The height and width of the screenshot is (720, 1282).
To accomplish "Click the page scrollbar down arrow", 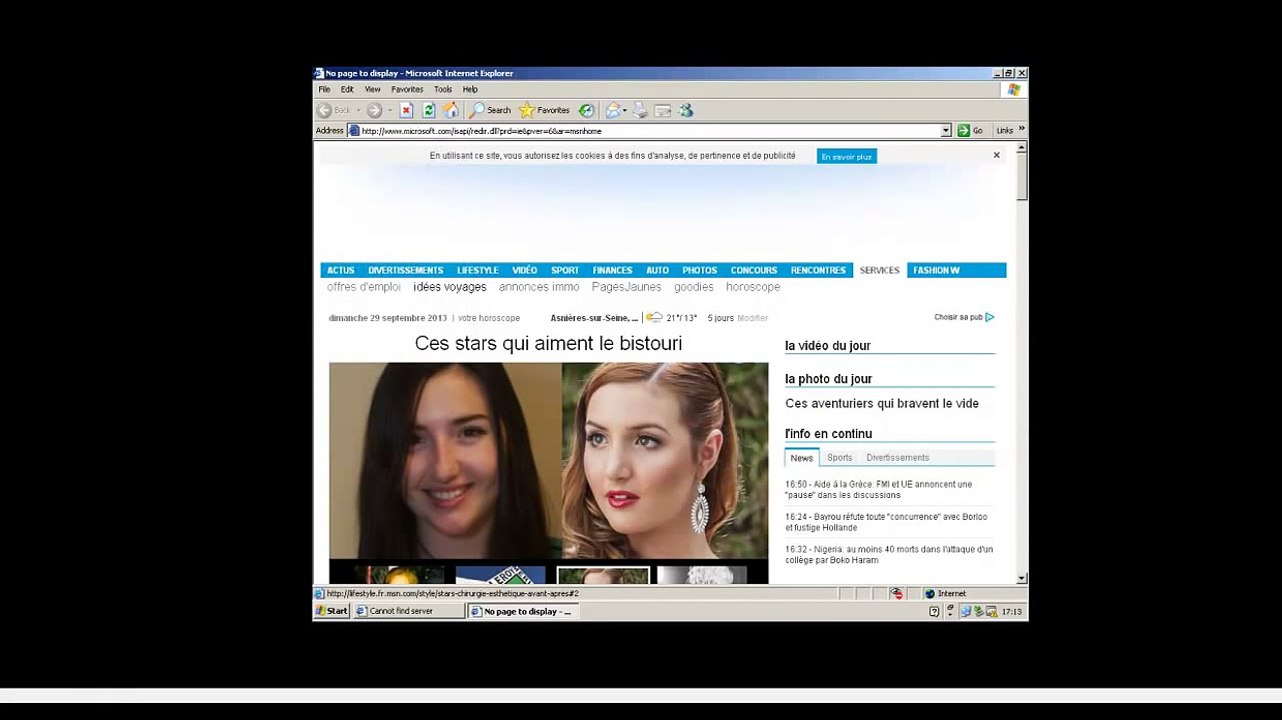I will point(1021,578).
